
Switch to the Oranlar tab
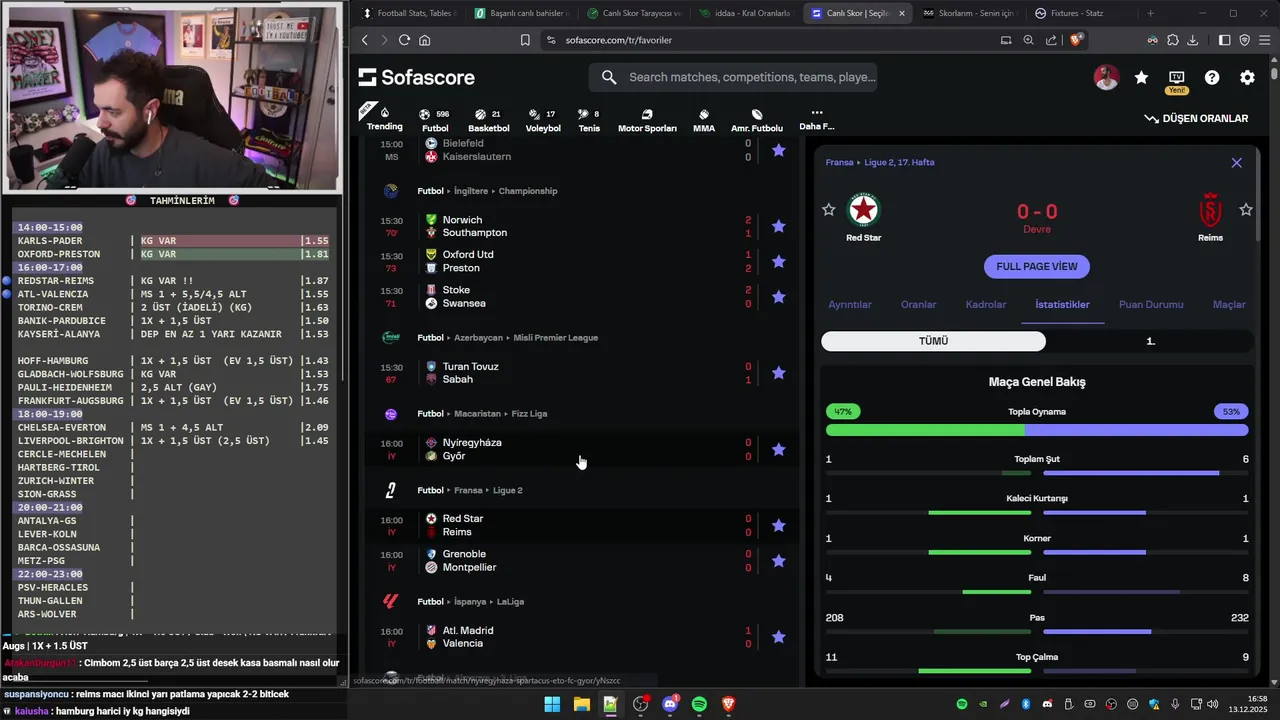pos(918,304)
